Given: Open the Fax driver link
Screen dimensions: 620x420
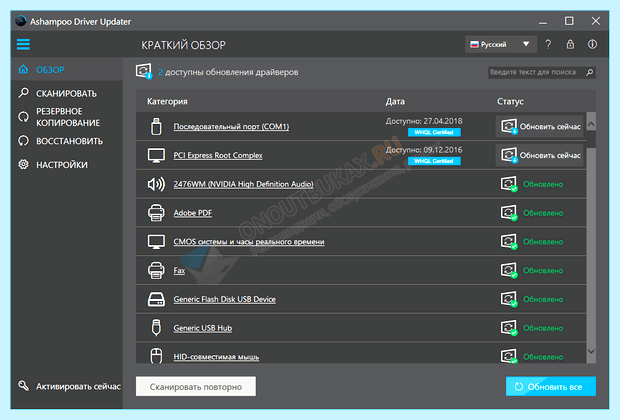Looking at the screenshot, I should pyautogui.click(x=179, y=271).
